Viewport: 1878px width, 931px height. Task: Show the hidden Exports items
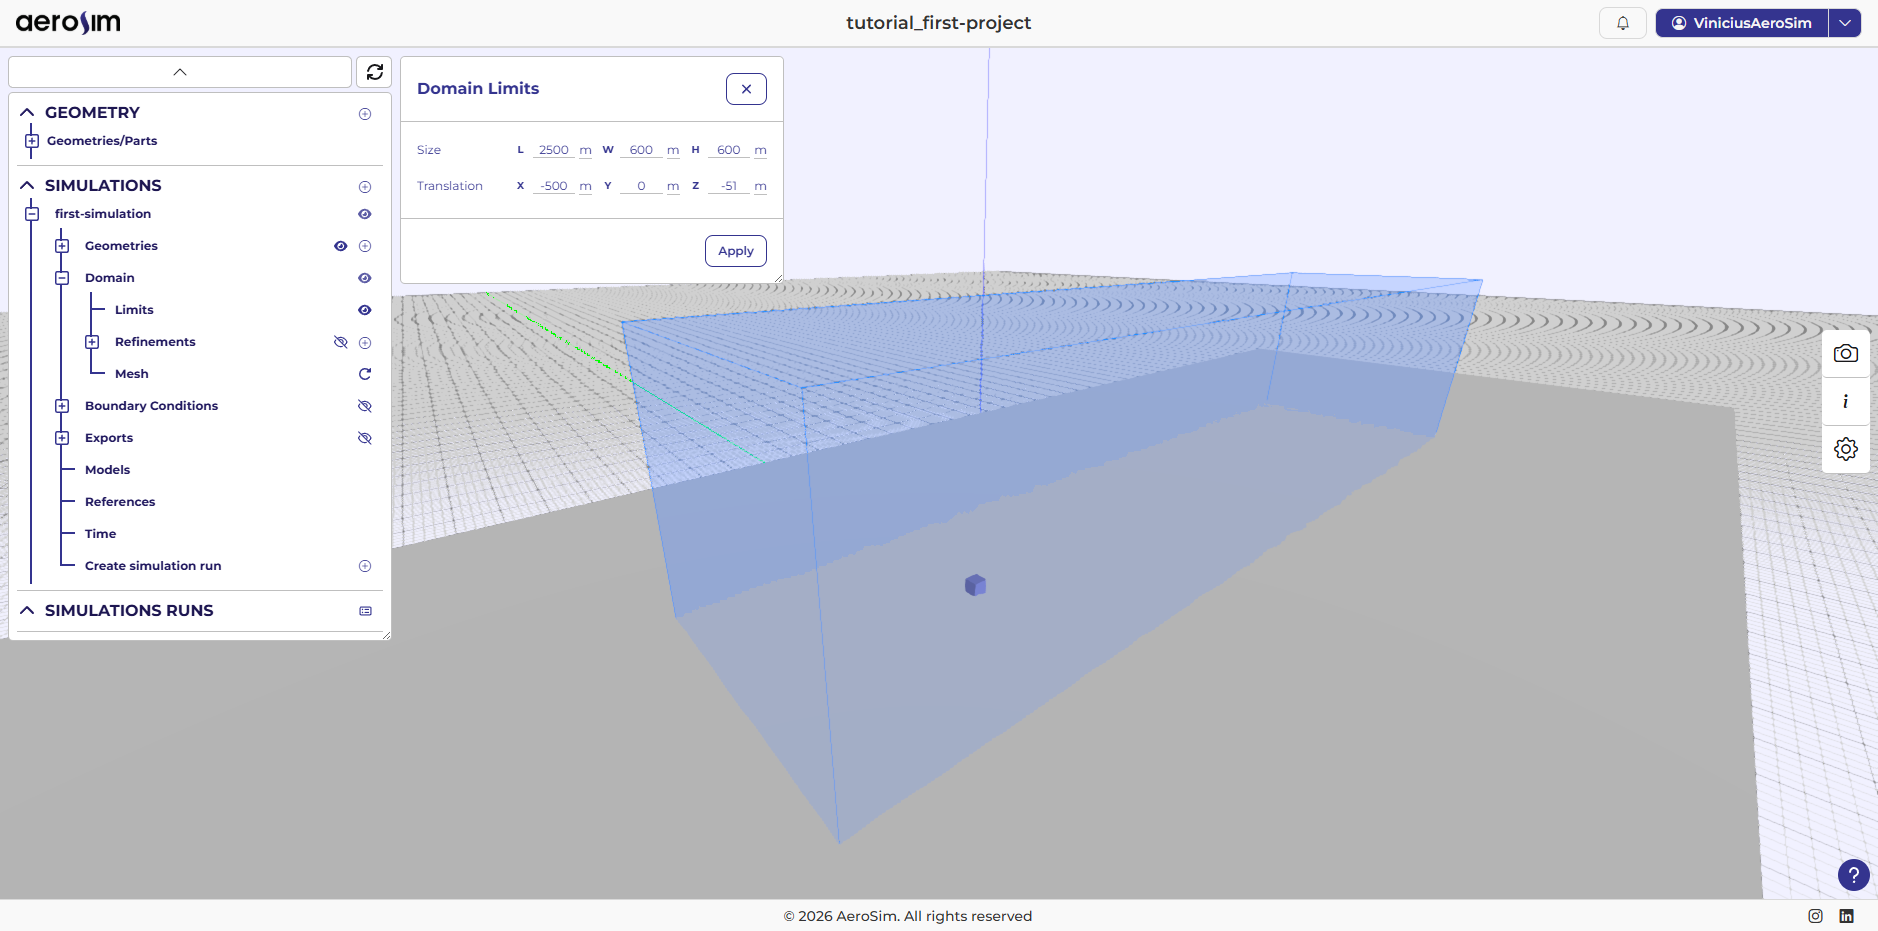click(x=365, y=438)
